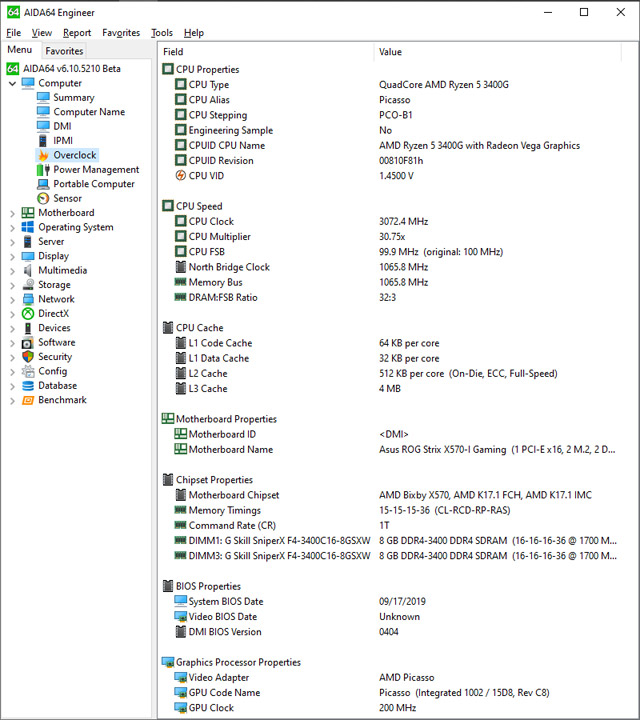
Task: Maximize the AIDA64 Engineer window
Action: (584, 12)
